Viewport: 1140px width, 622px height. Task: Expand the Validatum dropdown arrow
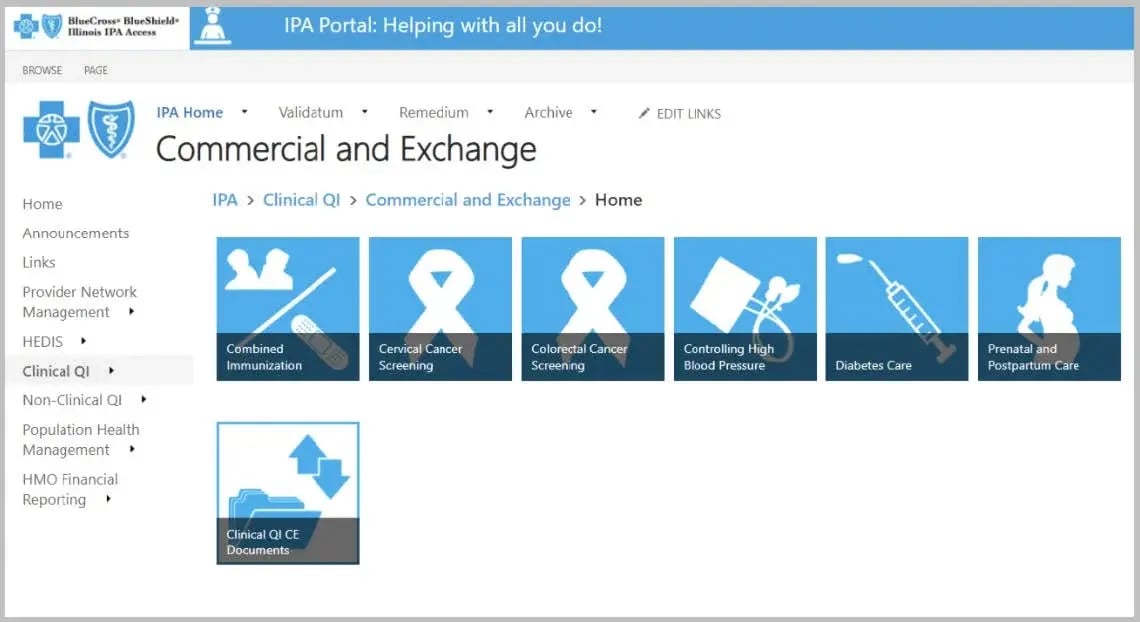tap(365, 112)
